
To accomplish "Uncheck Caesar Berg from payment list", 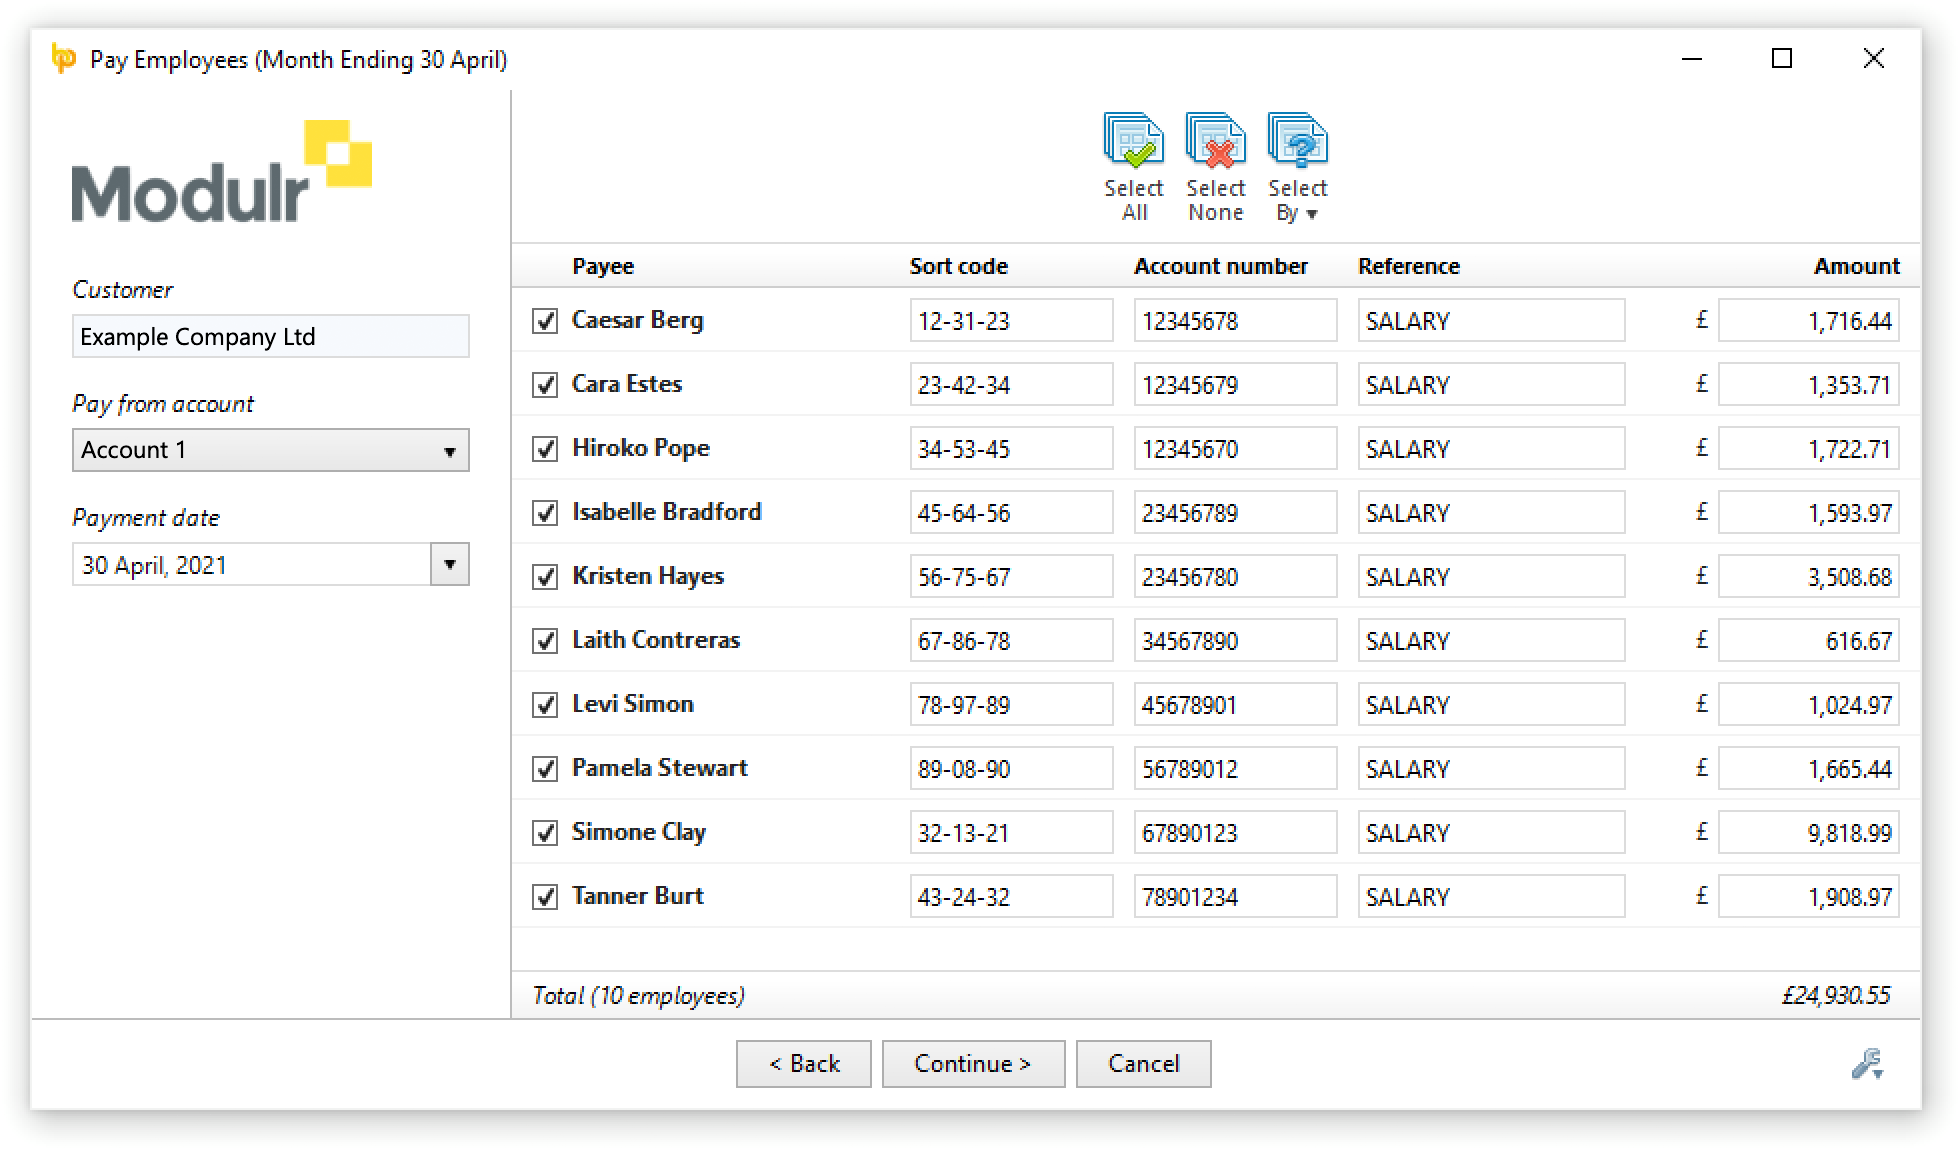I will (542, 320).
